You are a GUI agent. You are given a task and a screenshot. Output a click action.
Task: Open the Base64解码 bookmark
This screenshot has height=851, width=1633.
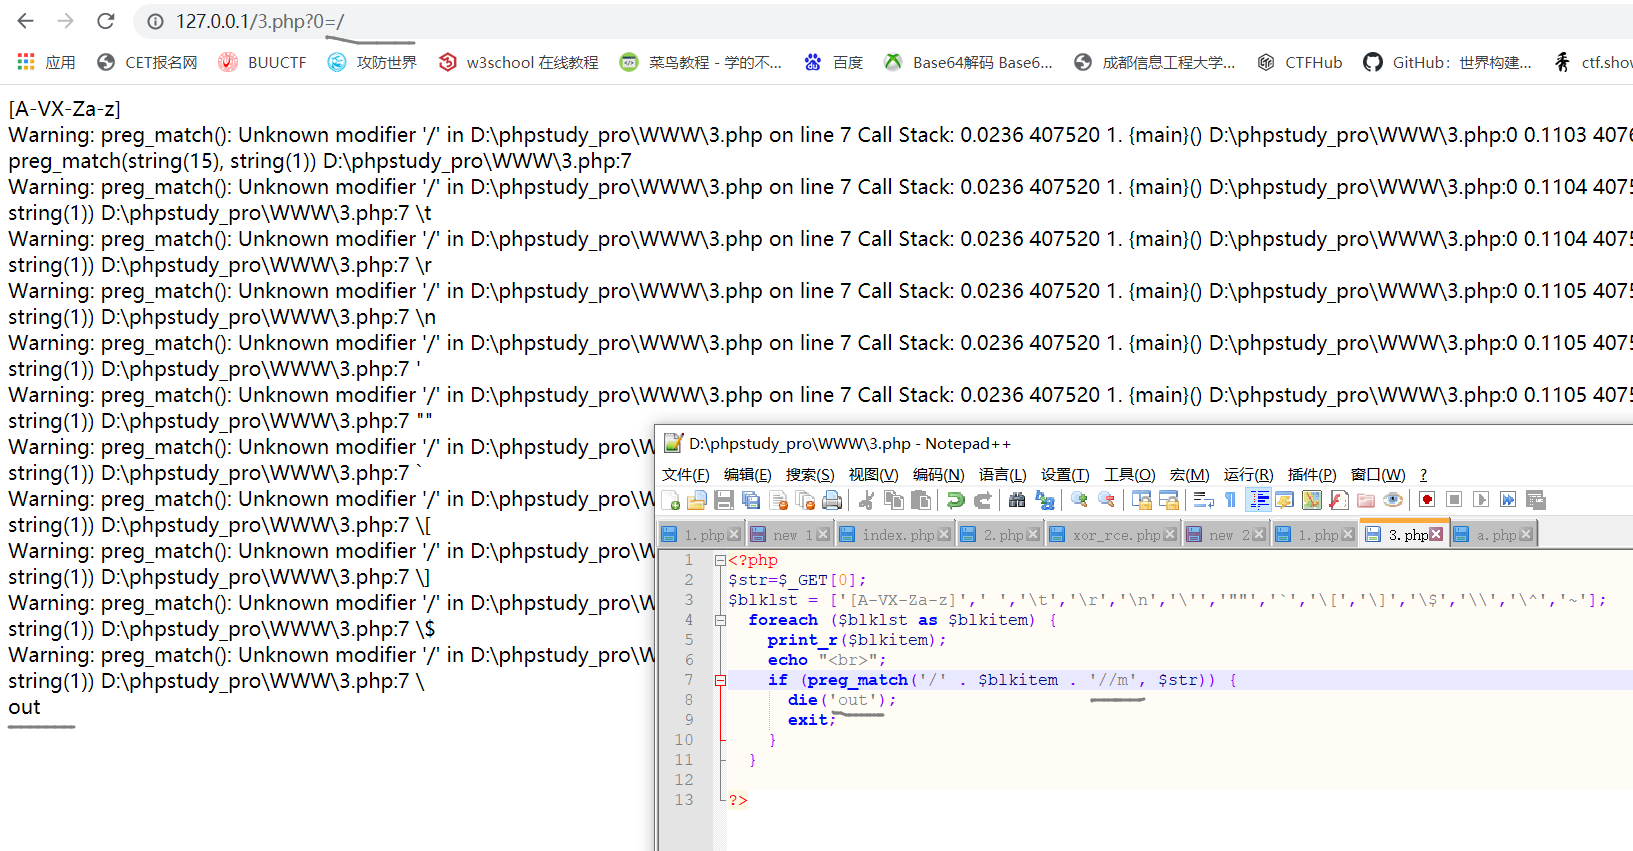point(968,62)
